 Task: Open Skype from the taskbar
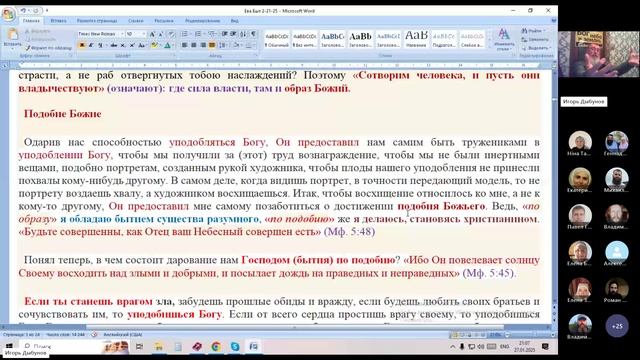point(235,347)
